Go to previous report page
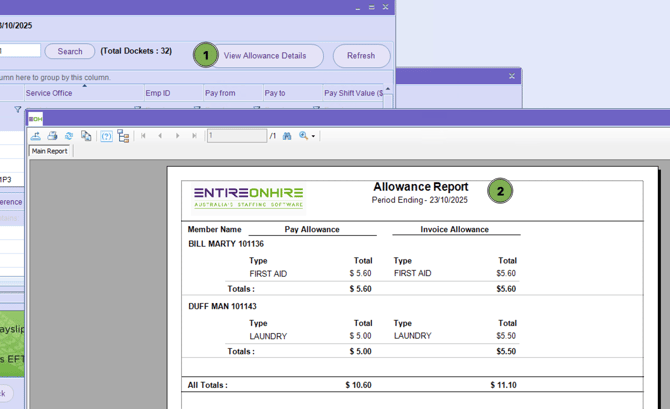670x409 pixels. click(160, 136)
